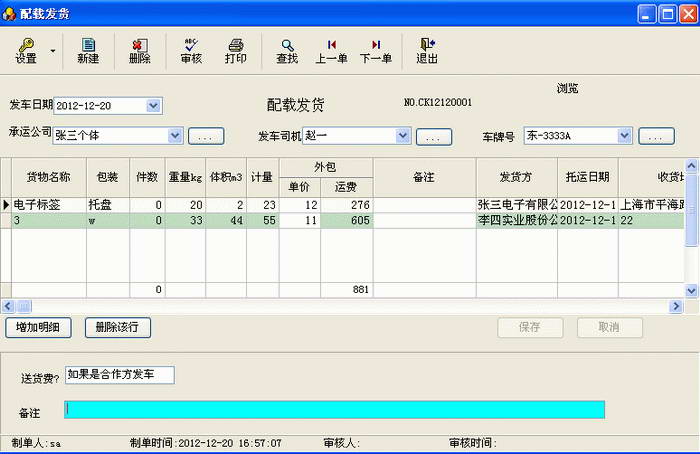
Task: Click the 打印 print toolbar icon
Action: click(x=236, y=51)
